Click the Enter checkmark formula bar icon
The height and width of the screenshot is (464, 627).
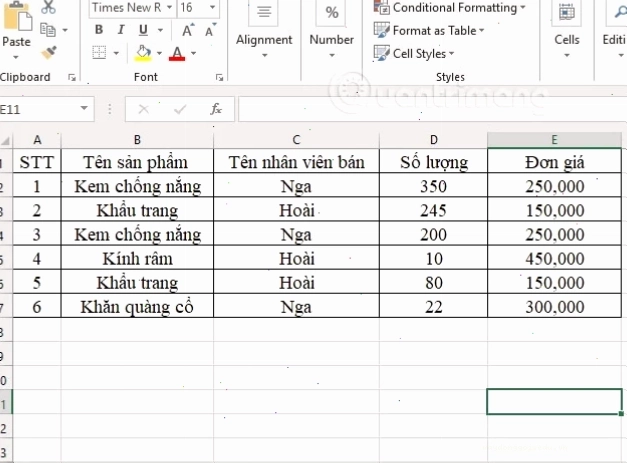click(x=180, y=109)
